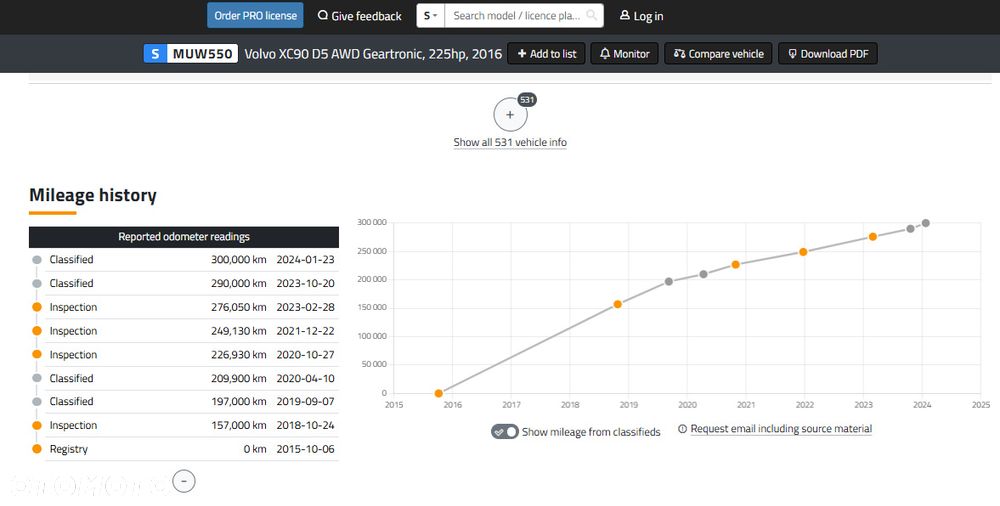1000x506 pixels.
Task: Click 'Request email including source material' link
Action: click(x=781, y=429)
